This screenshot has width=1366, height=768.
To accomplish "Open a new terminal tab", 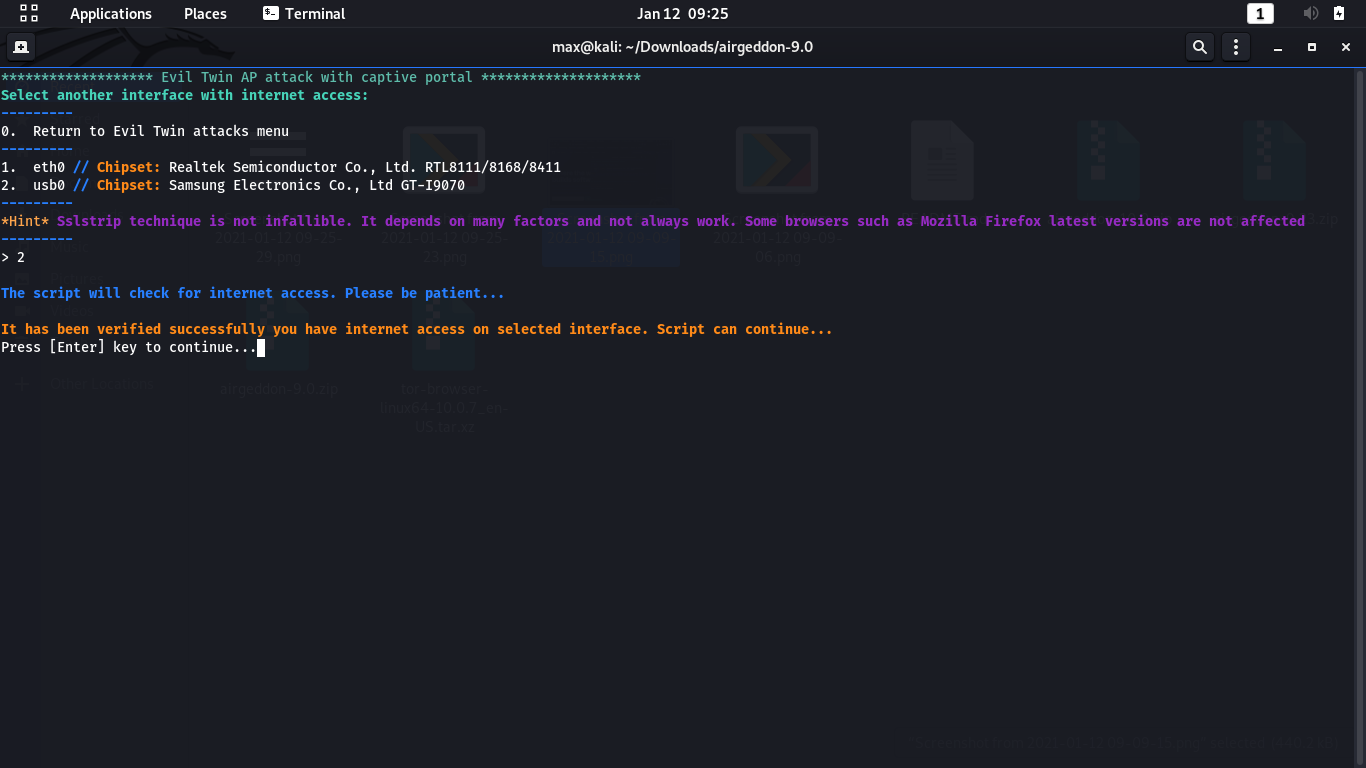I will tap(20, 47).
